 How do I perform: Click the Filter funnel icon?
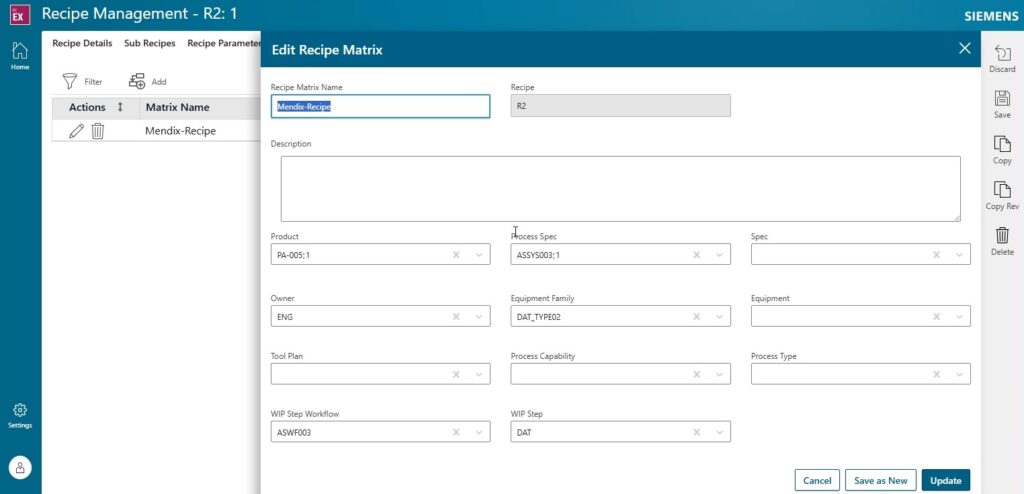coord(71,82)
